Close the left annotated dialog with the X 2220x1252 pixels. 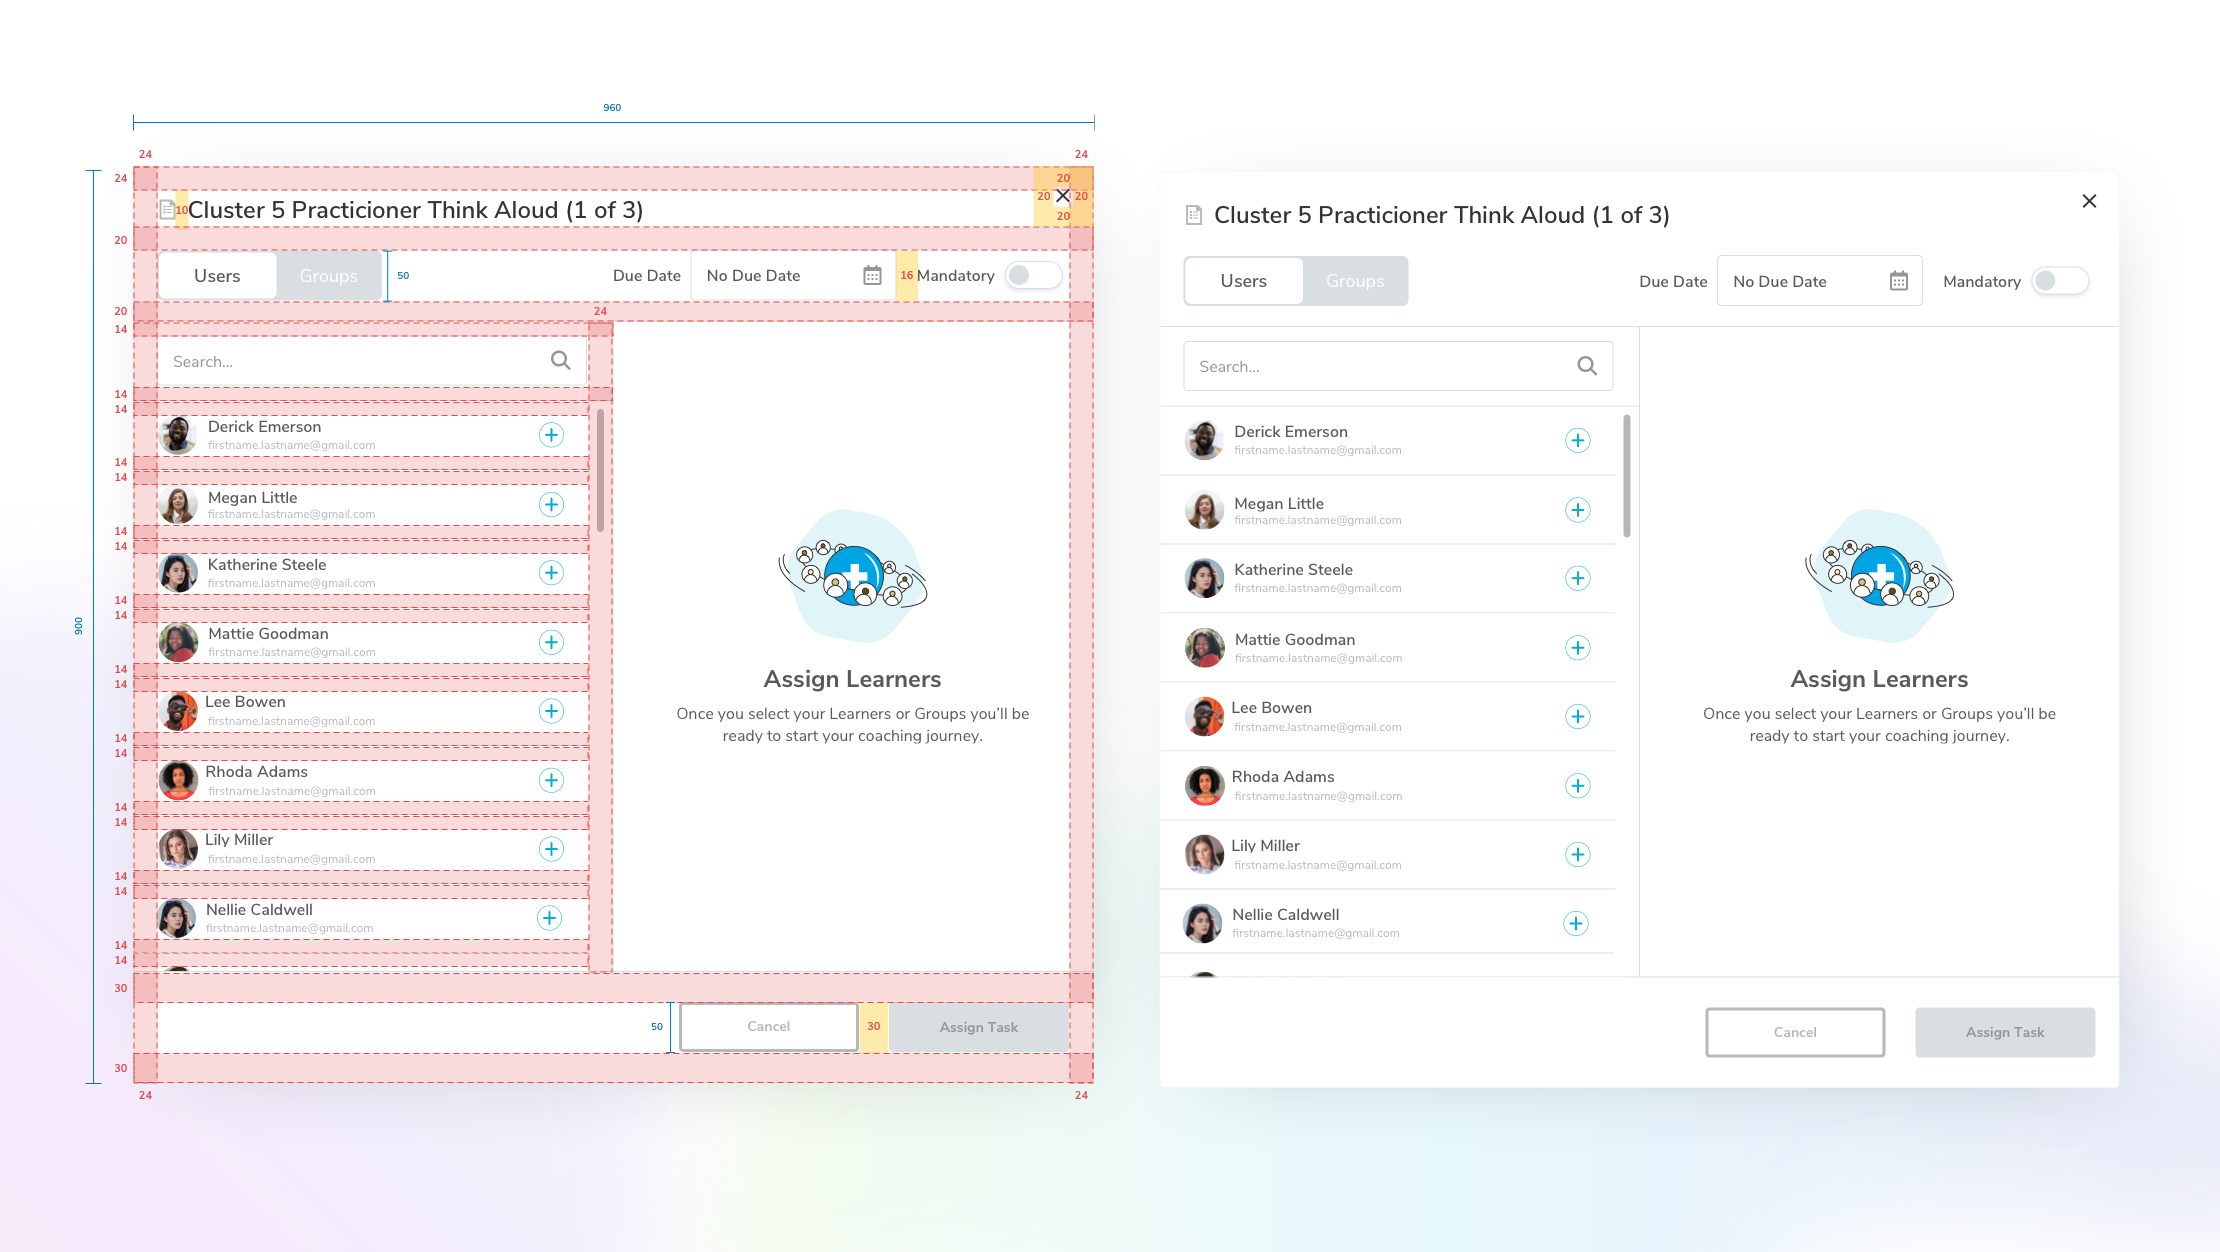tap(1063, 196)
